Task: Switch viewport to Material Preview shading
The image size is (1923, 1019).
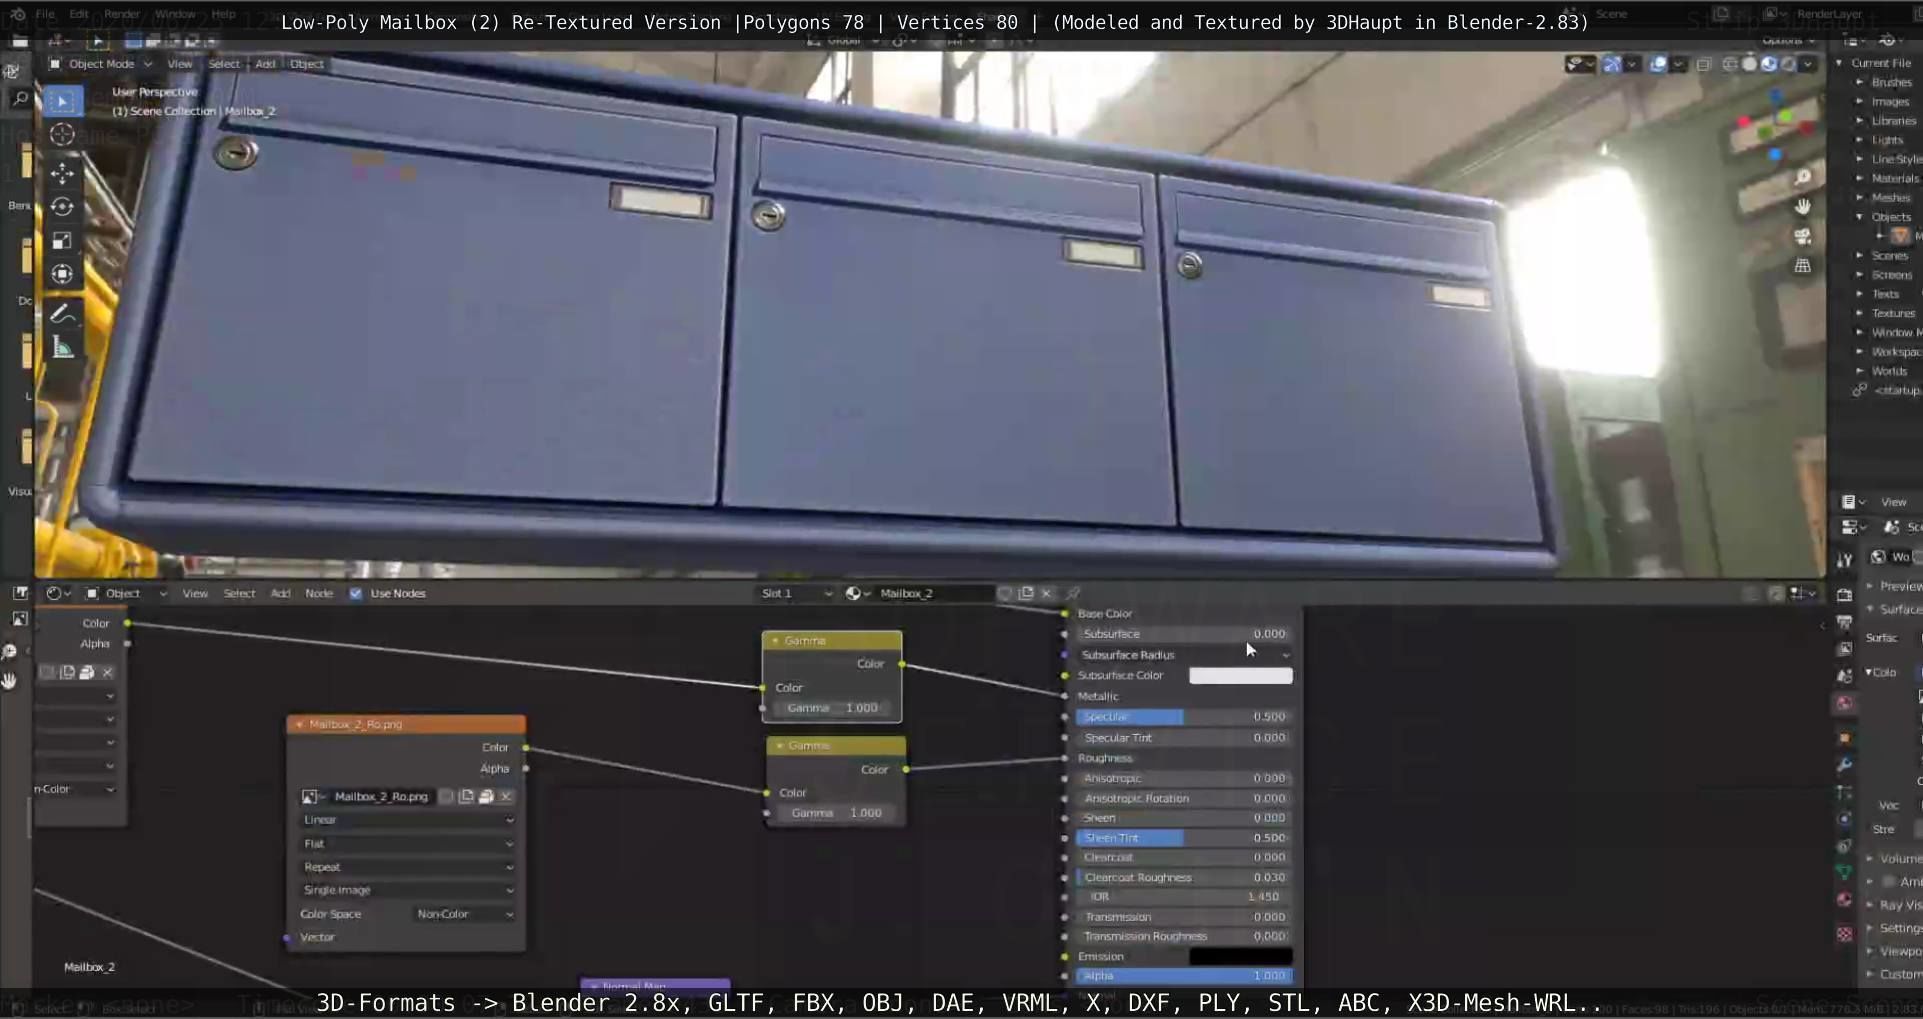Action: coord(1769,64)
